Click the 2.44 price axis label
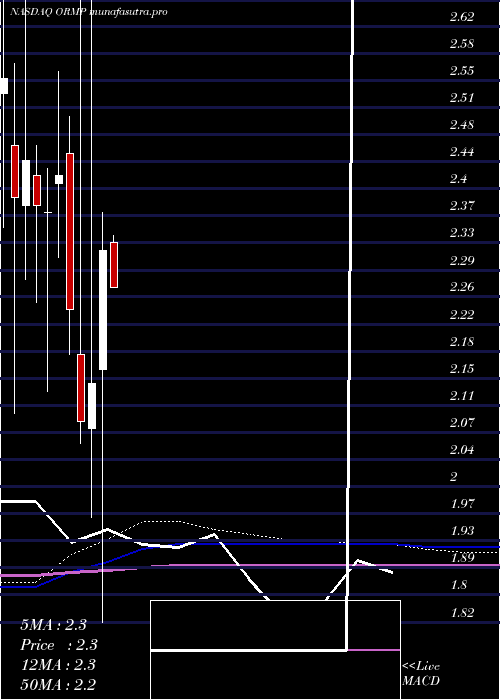This screenshot has height=700, width=500. (x=462, y=152)
